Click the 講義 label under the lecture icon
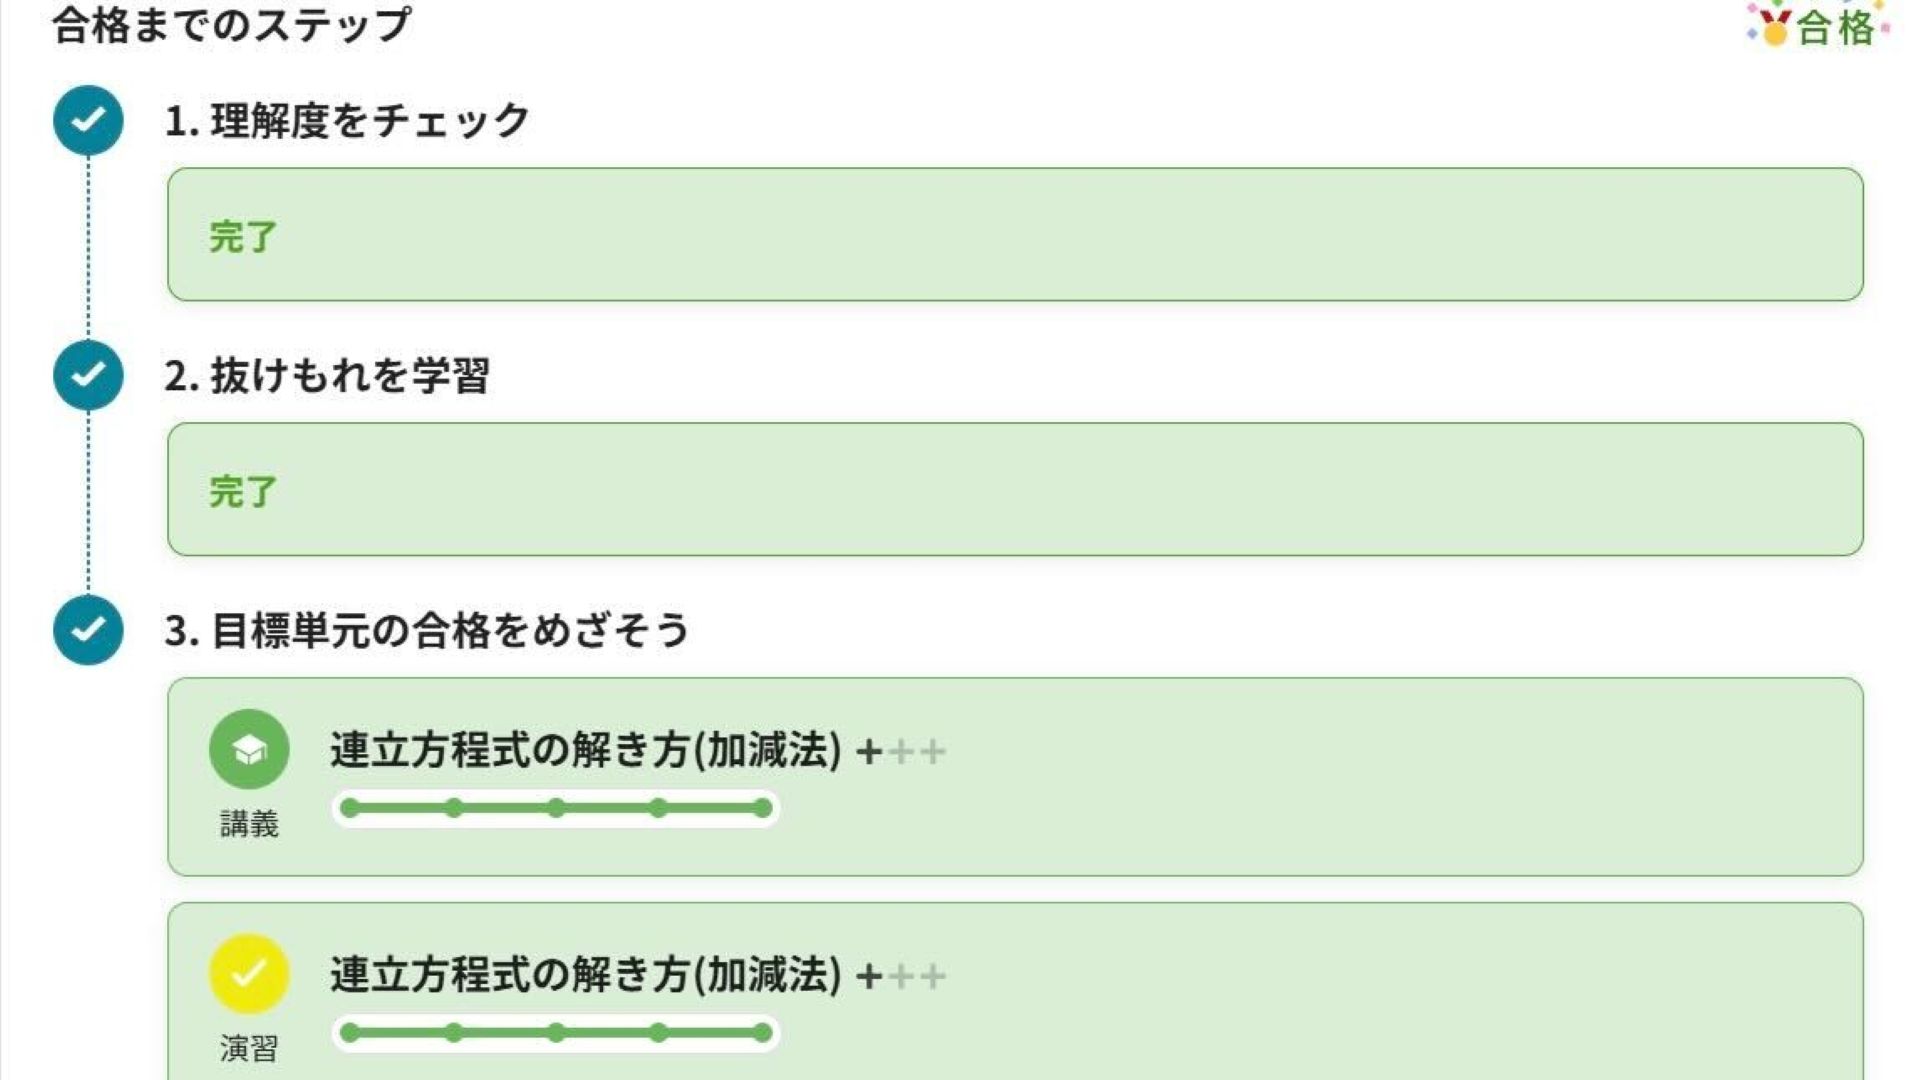Image resolution: width=1920 pixels, height=1080 pixels. [249, 824]
